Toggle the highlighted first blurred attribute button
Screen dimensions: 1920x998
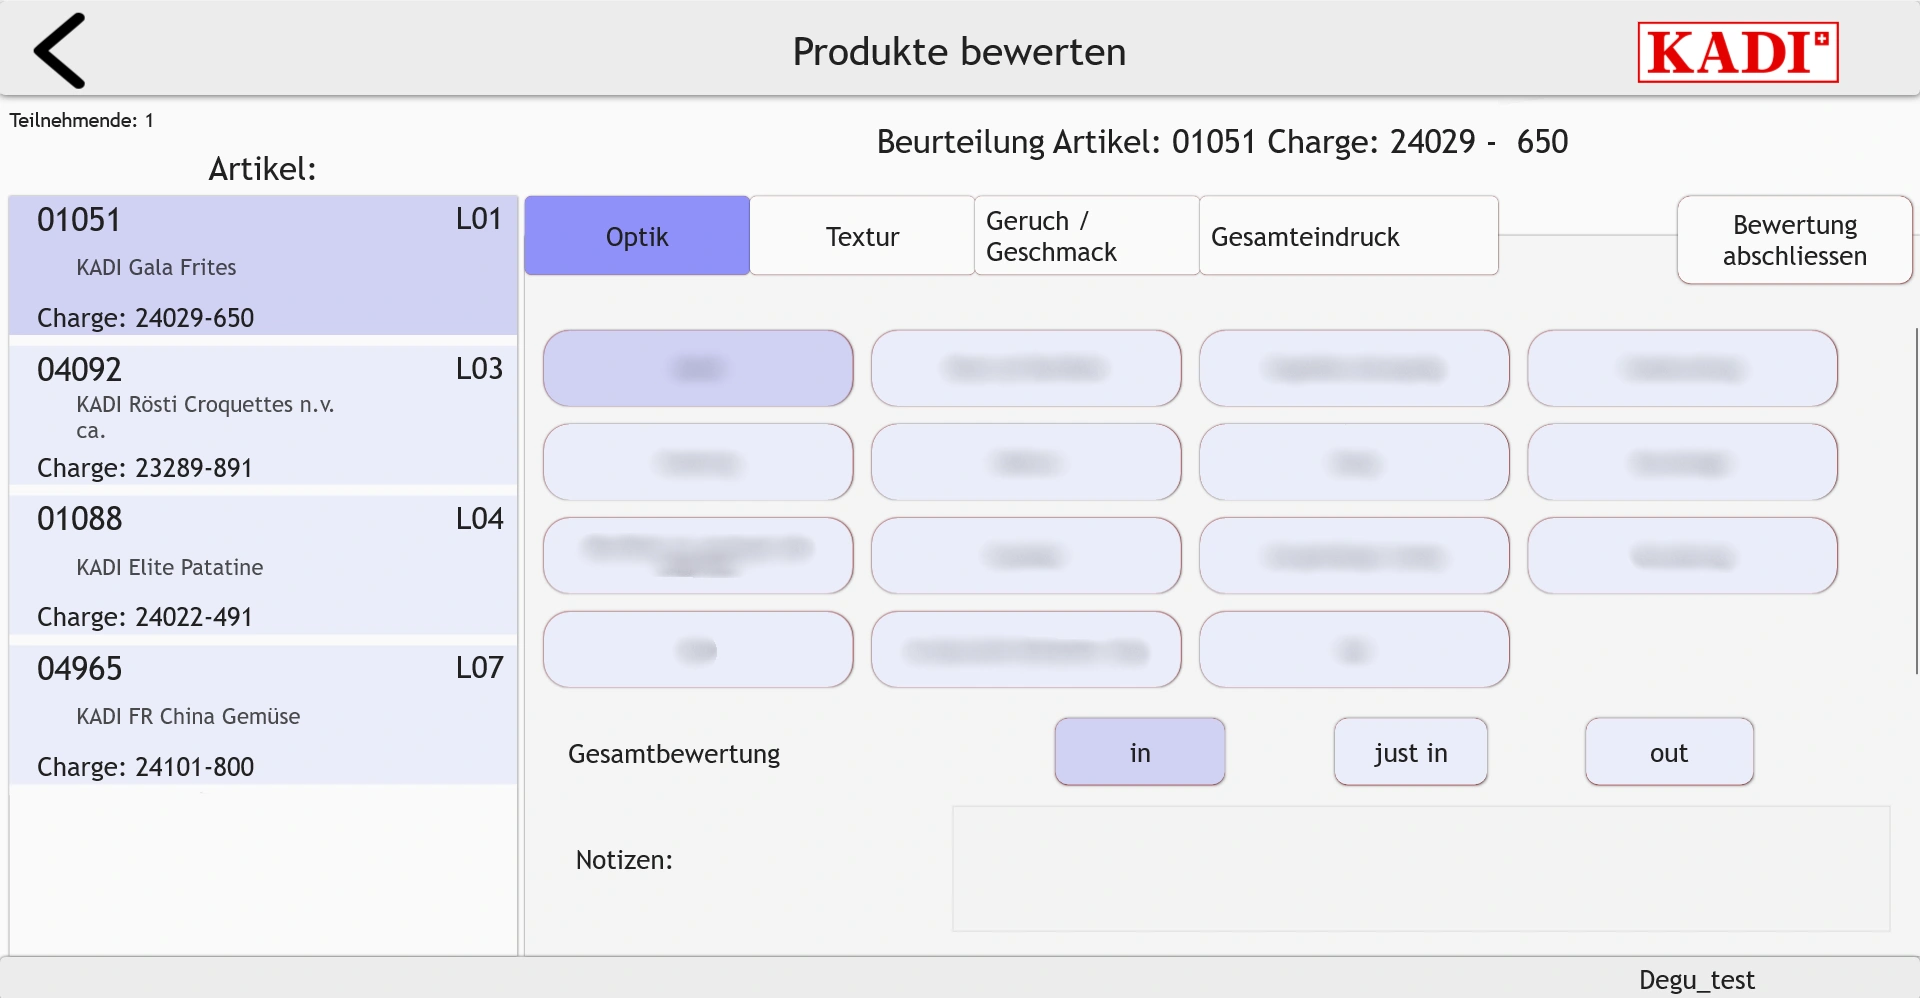(698, 368)
